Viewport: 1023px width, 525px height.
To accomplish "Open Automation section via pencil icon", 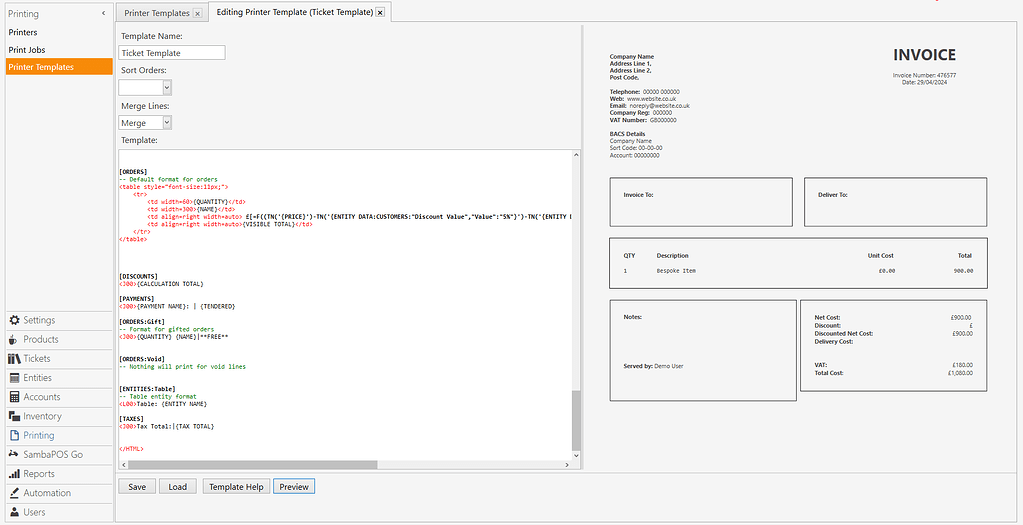I will tap(14, 492).
